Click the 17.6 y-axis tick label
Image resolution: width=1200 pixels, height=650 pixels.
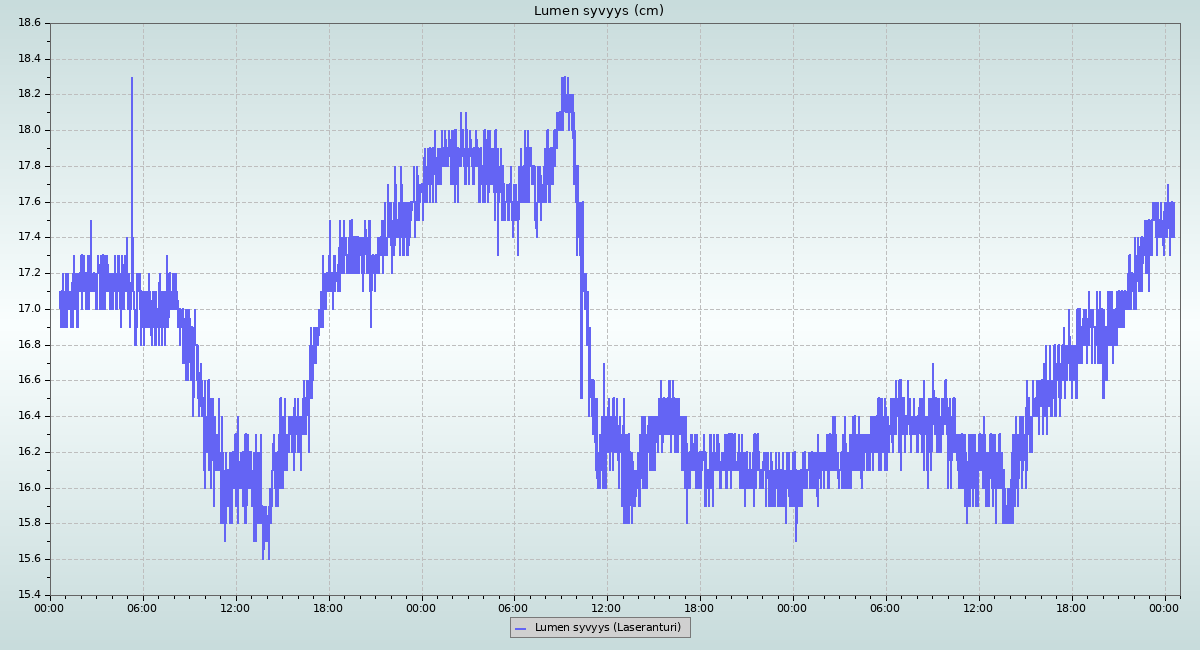tap(30, 202)
